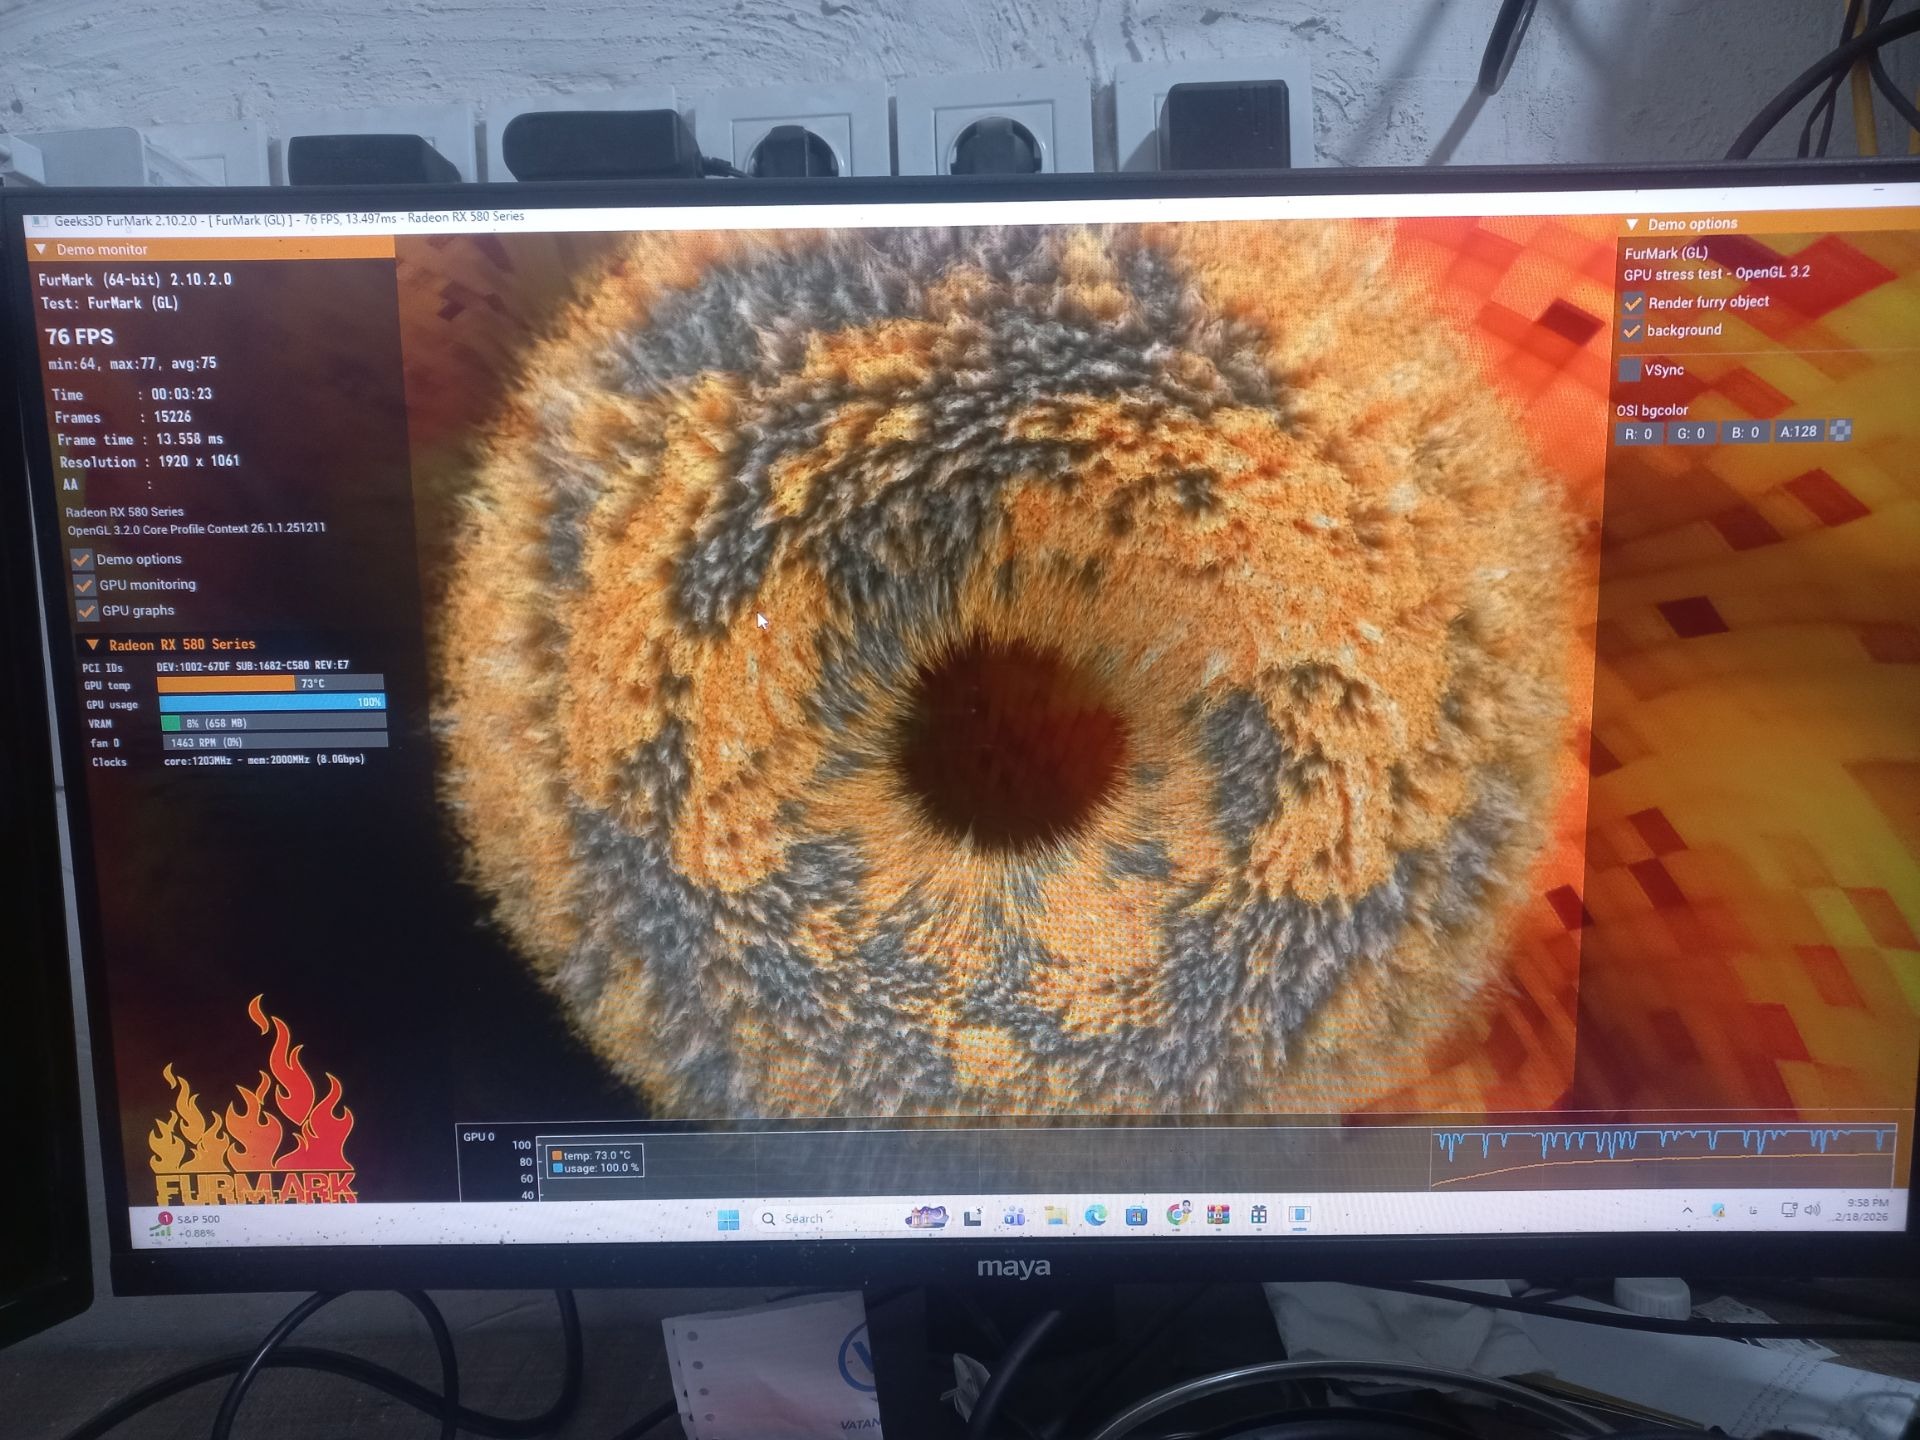The image size is (1920, 1440).
Task: Collapse the Demo monitor panel
Action: pos(41,249)
